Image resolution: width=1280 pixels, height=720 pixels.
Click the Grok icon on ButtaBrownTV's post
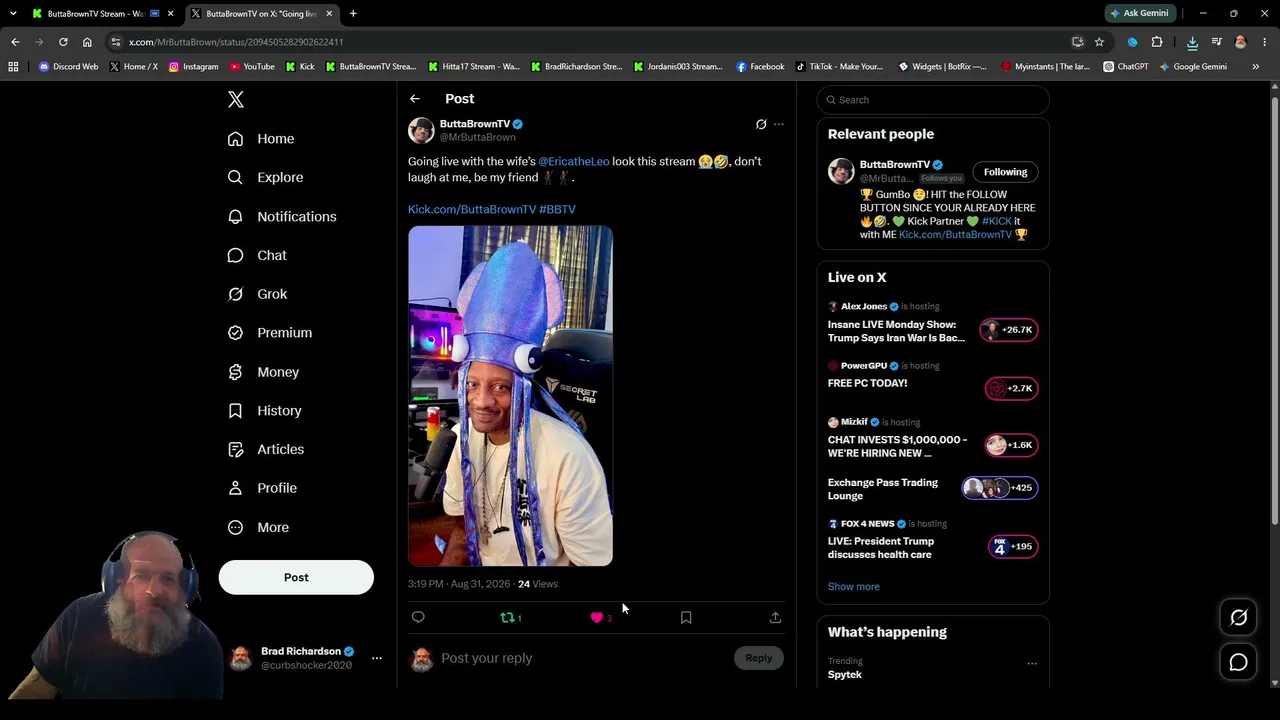(761, 124)
